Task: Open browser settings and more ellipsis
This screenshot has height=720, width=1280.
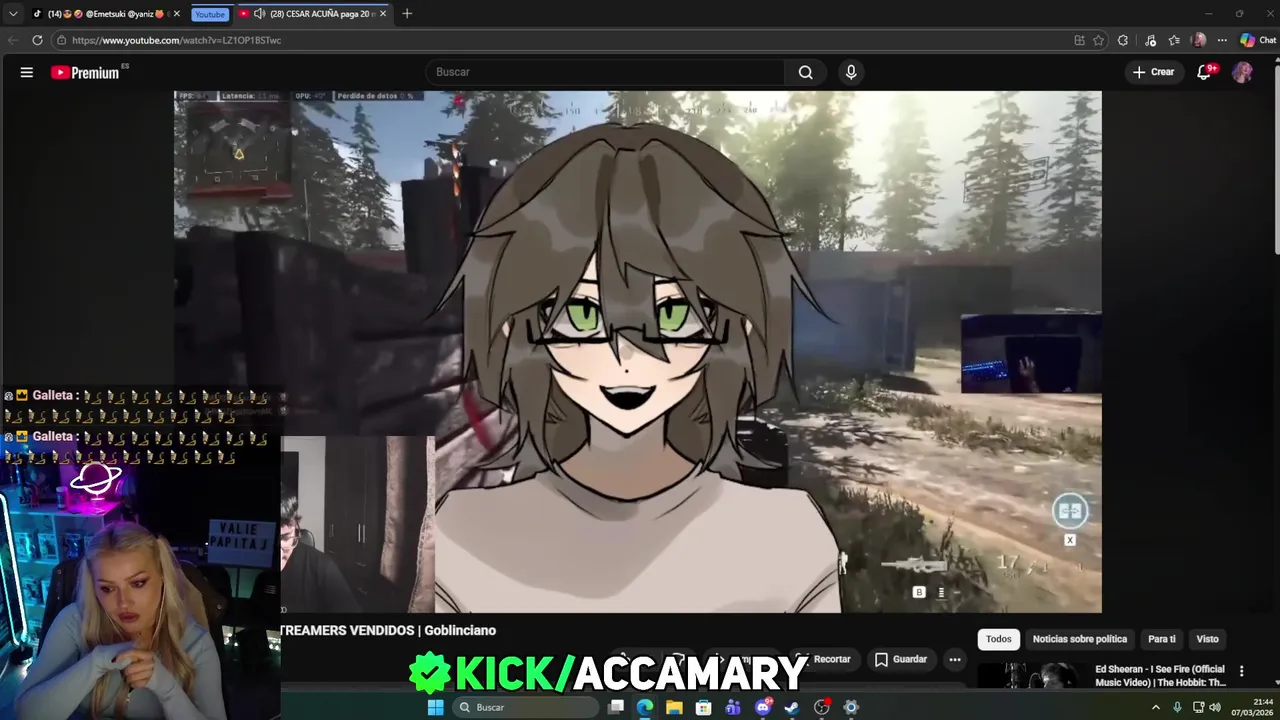Action: [x=1222, y=40]
